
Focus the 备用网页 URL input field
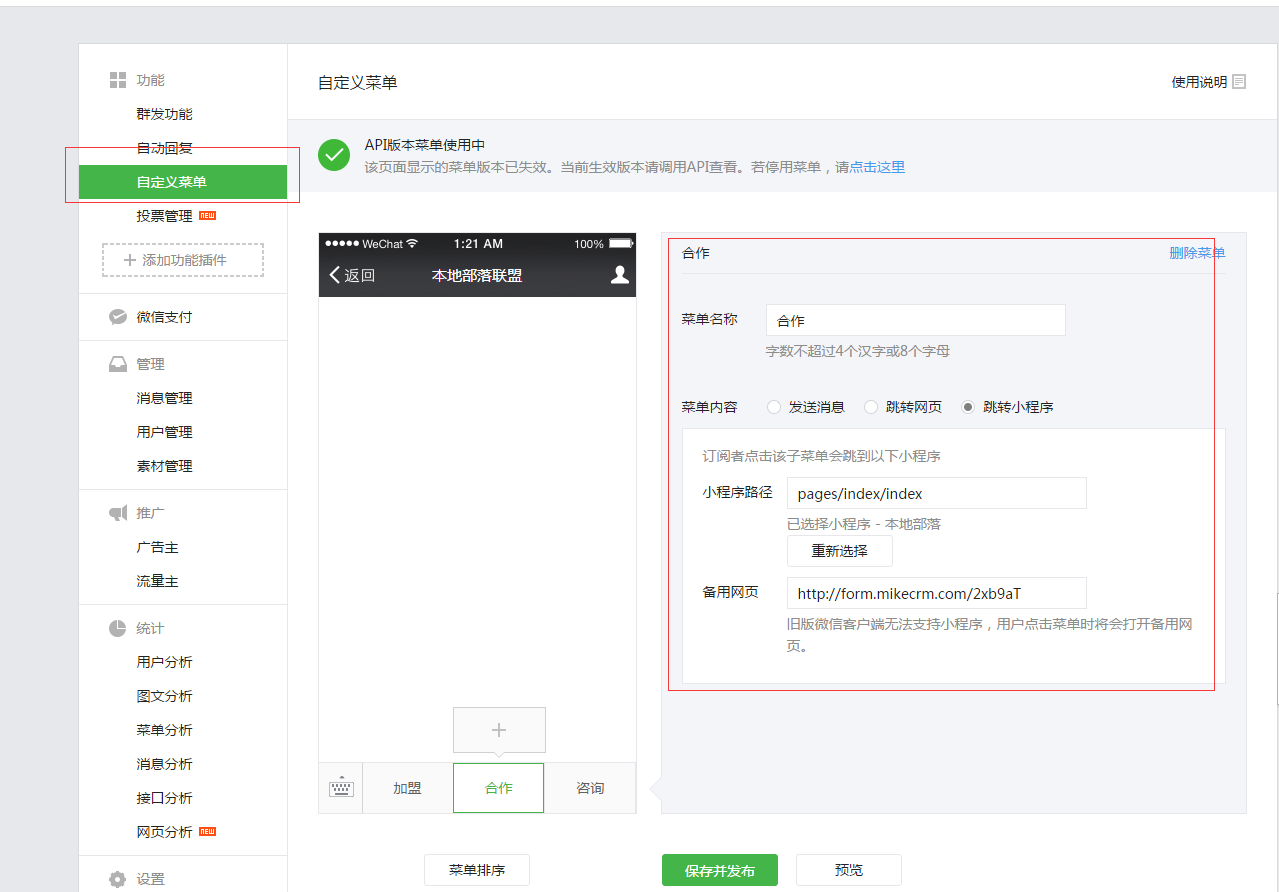(937, 593)
